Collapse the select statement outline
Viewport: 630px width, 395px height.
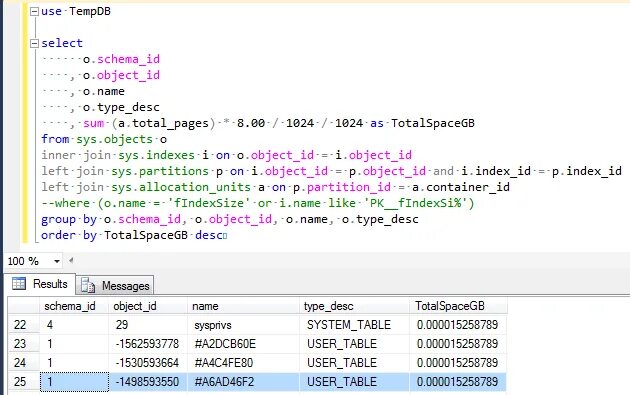point(35,43)
